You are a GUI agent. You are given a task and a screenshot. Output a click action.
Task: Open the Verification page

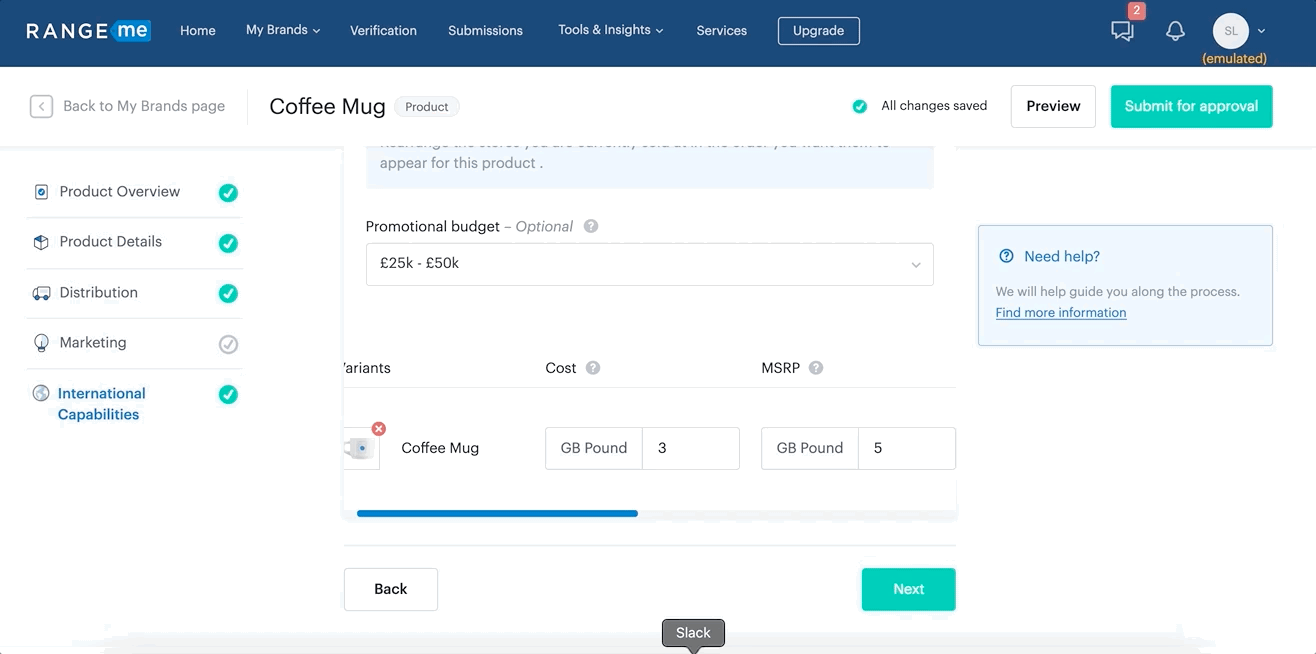click(383, 30)
